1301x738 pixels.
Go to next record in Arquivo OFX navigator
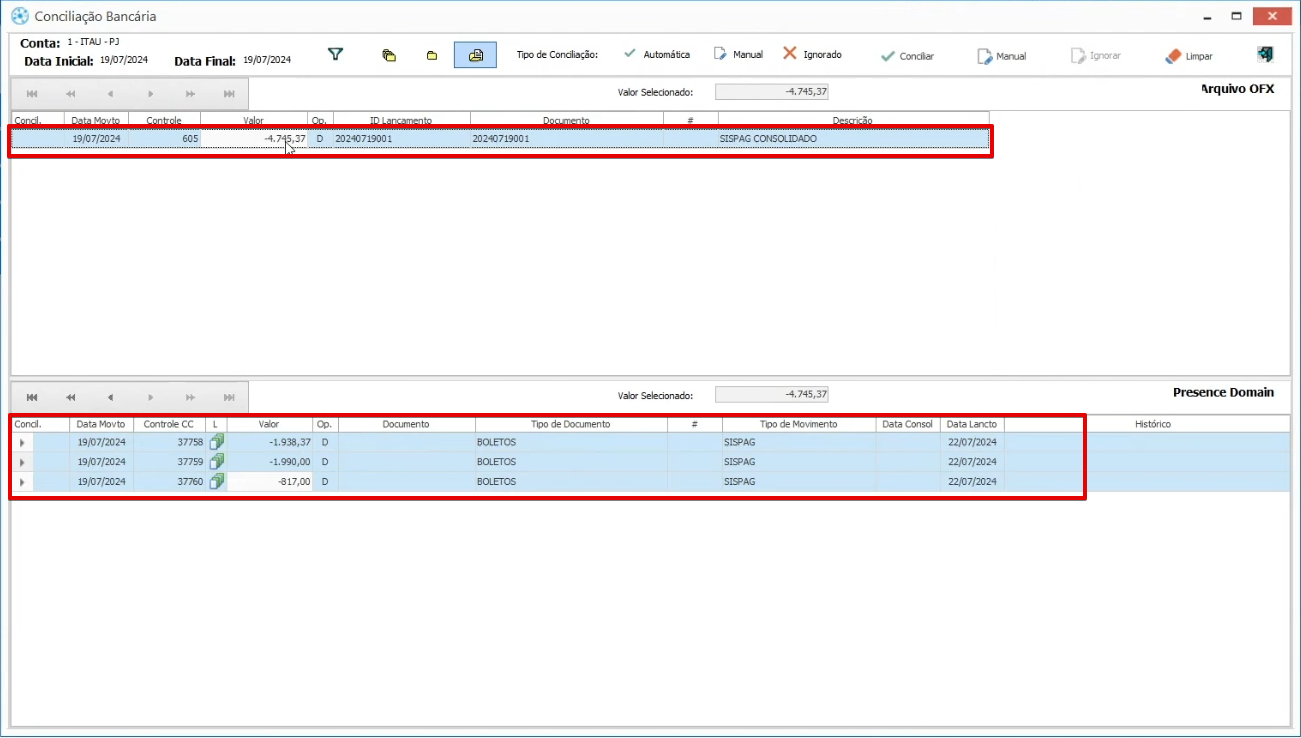150,94
